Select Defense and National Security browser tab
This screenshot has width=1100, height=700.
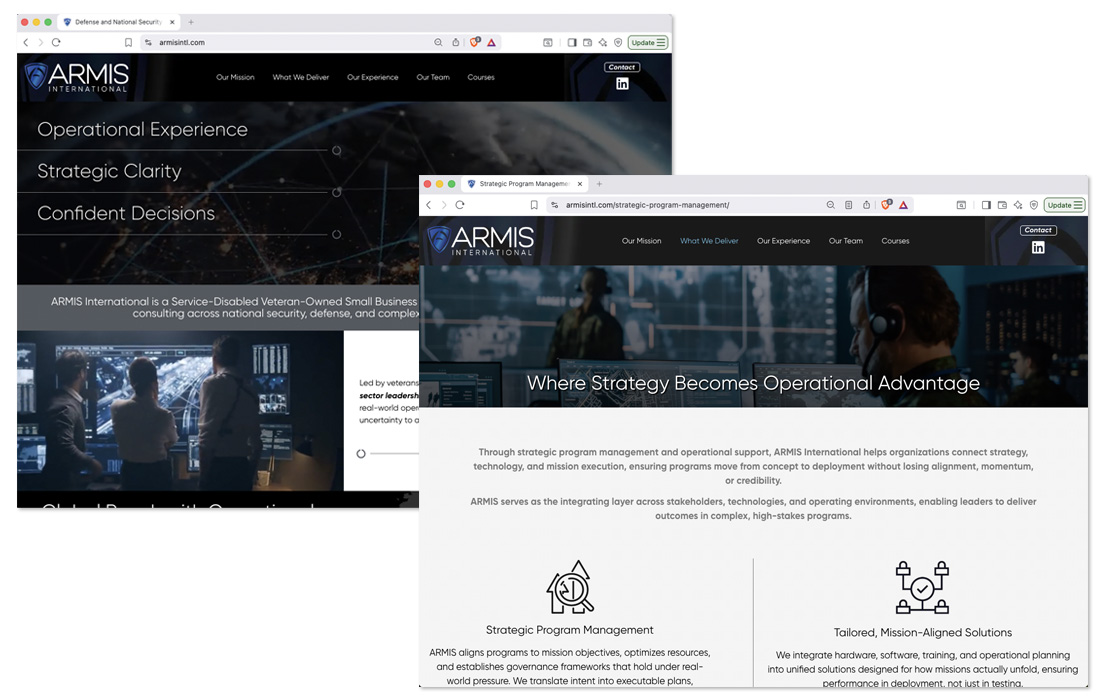118,22
